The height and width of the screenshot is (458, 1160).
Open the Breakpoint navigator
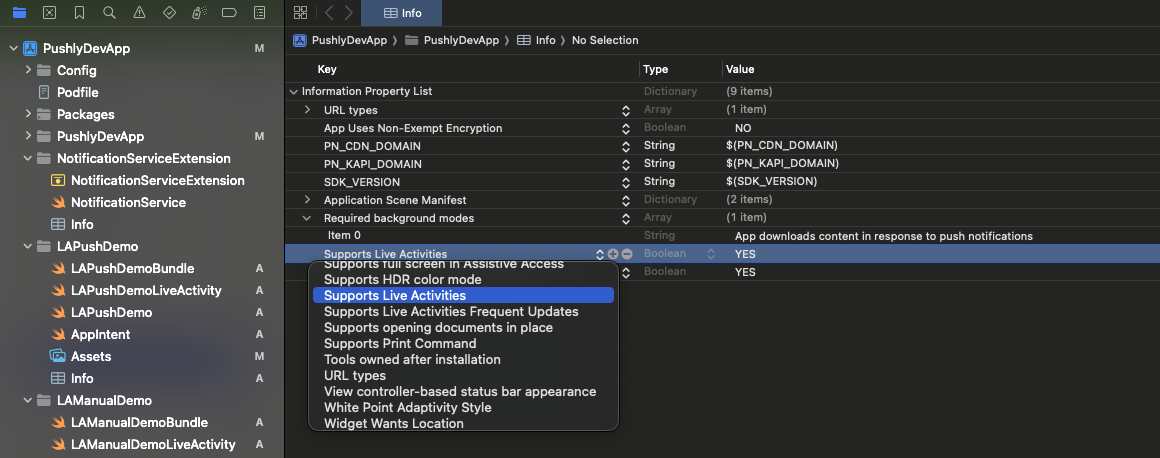tap(229, 13)
